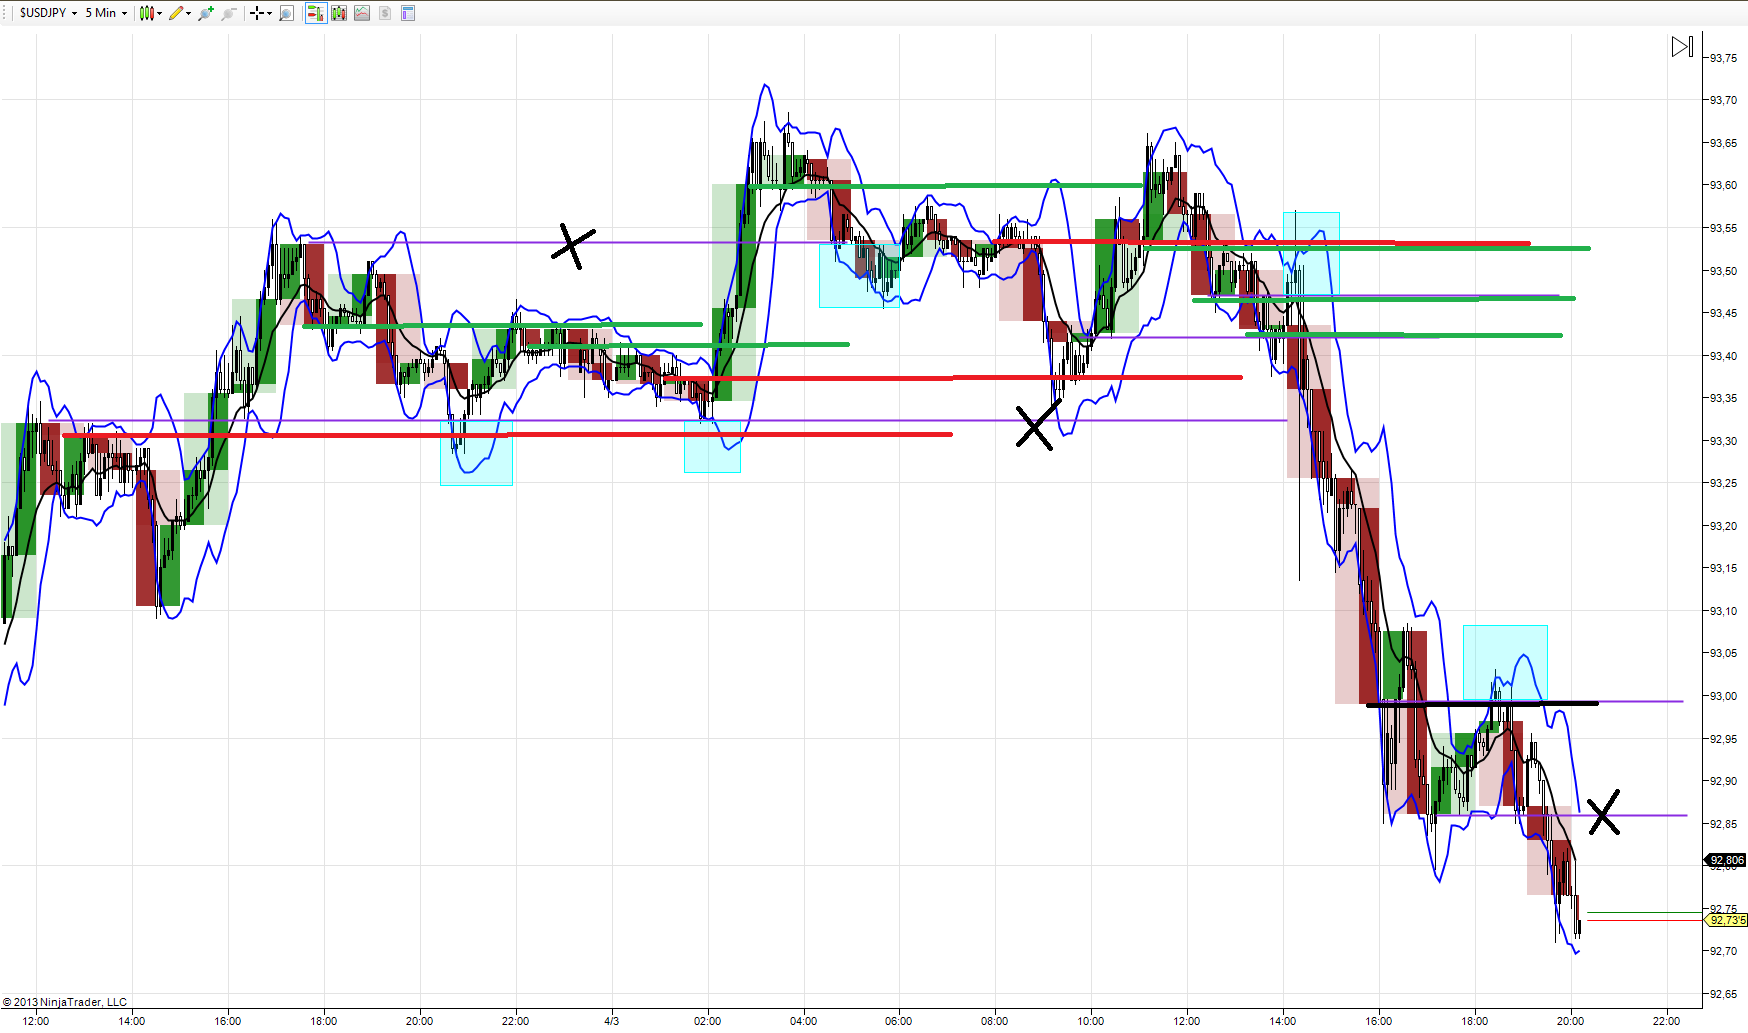Screen dimensions: 1748x1033
Task: Click the candlestick indicators panel icon
Action: tap(339, 13)
